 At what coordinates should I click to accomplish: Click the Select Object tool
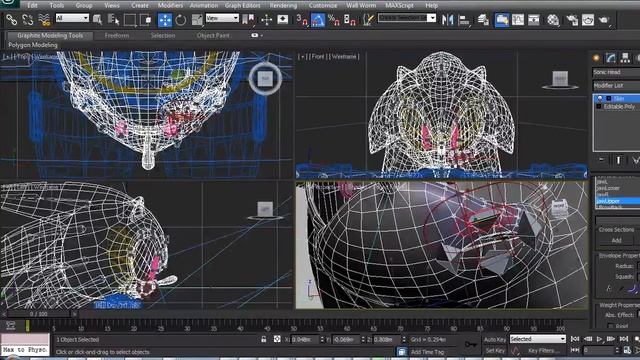98,19
